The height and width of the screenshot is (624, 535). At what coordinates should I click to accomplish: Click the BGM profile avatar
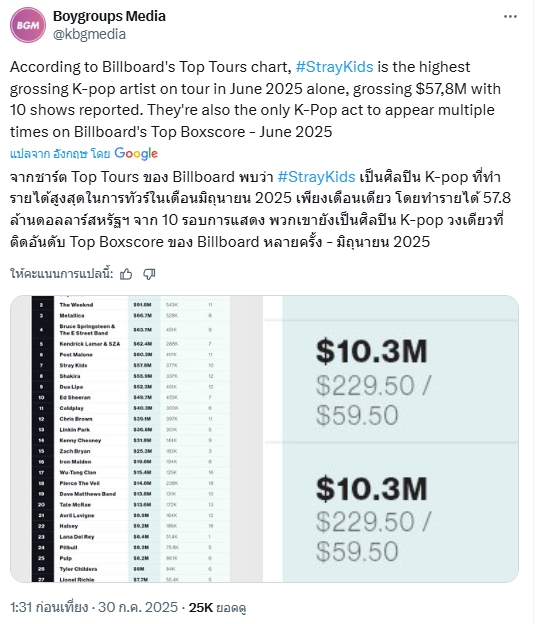[x=28, y=25]
